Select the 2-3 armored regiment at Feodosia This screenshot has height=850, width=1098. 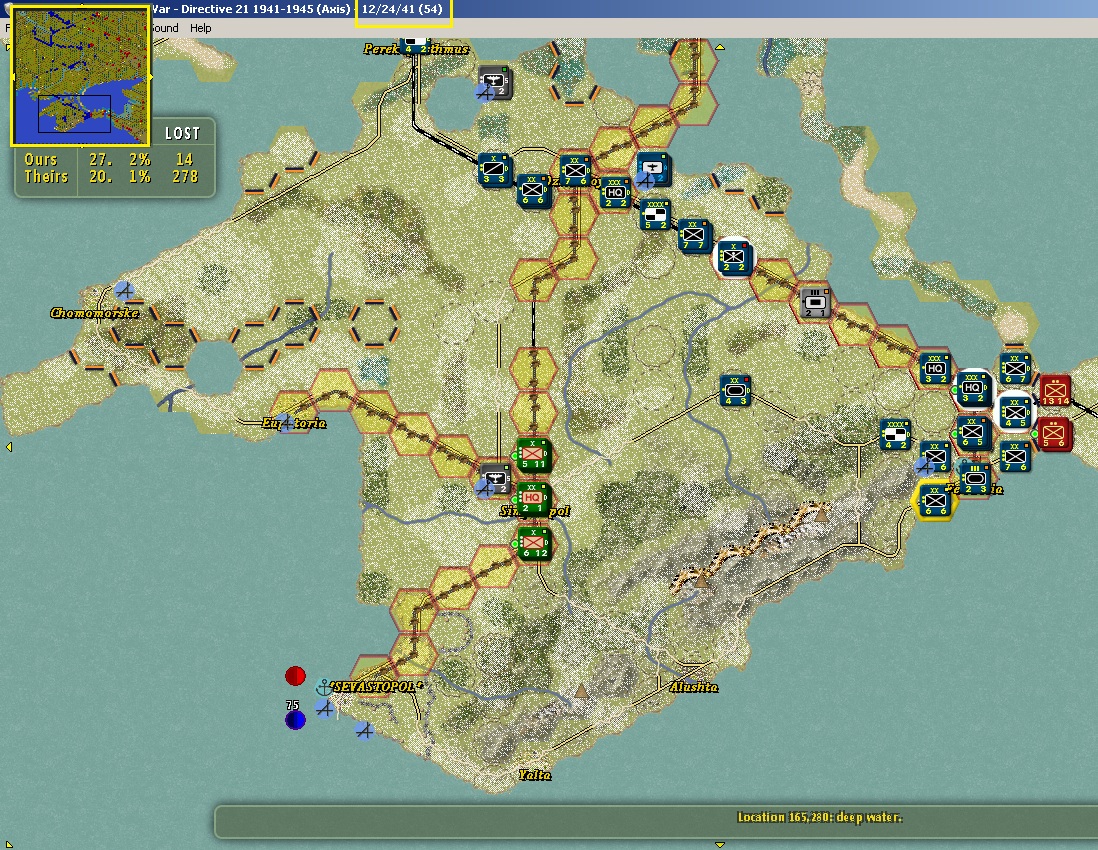tap(975, 478)
